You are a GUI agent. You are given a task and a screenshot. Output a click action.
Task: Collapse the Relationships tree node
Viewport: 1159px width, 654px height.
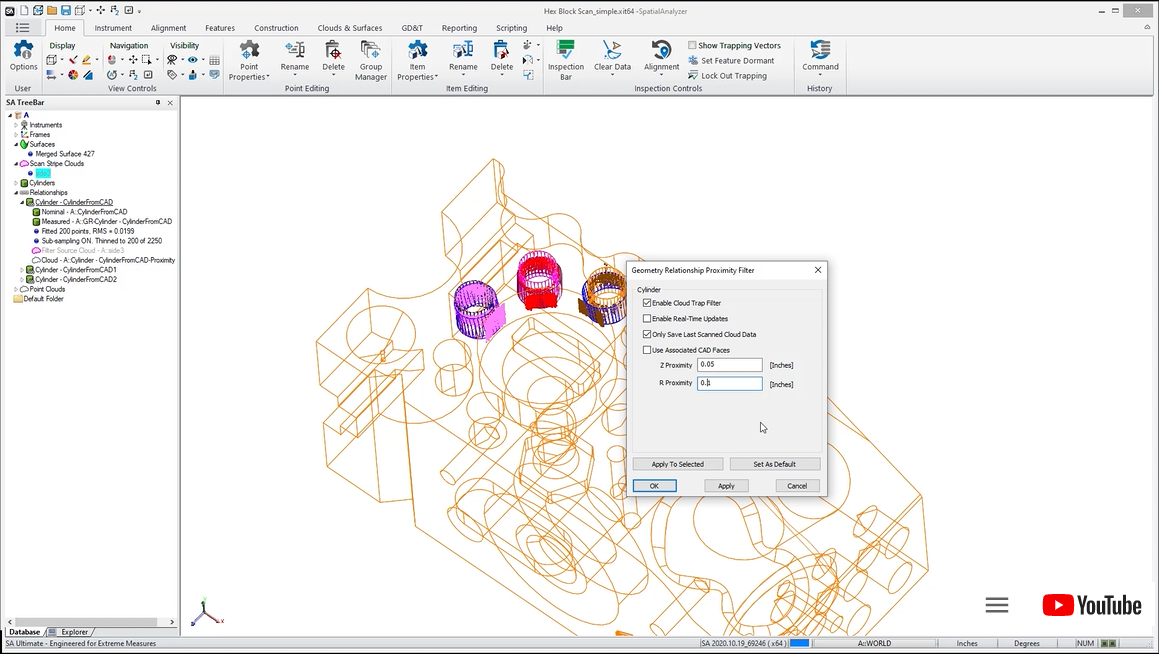[16, 192]
